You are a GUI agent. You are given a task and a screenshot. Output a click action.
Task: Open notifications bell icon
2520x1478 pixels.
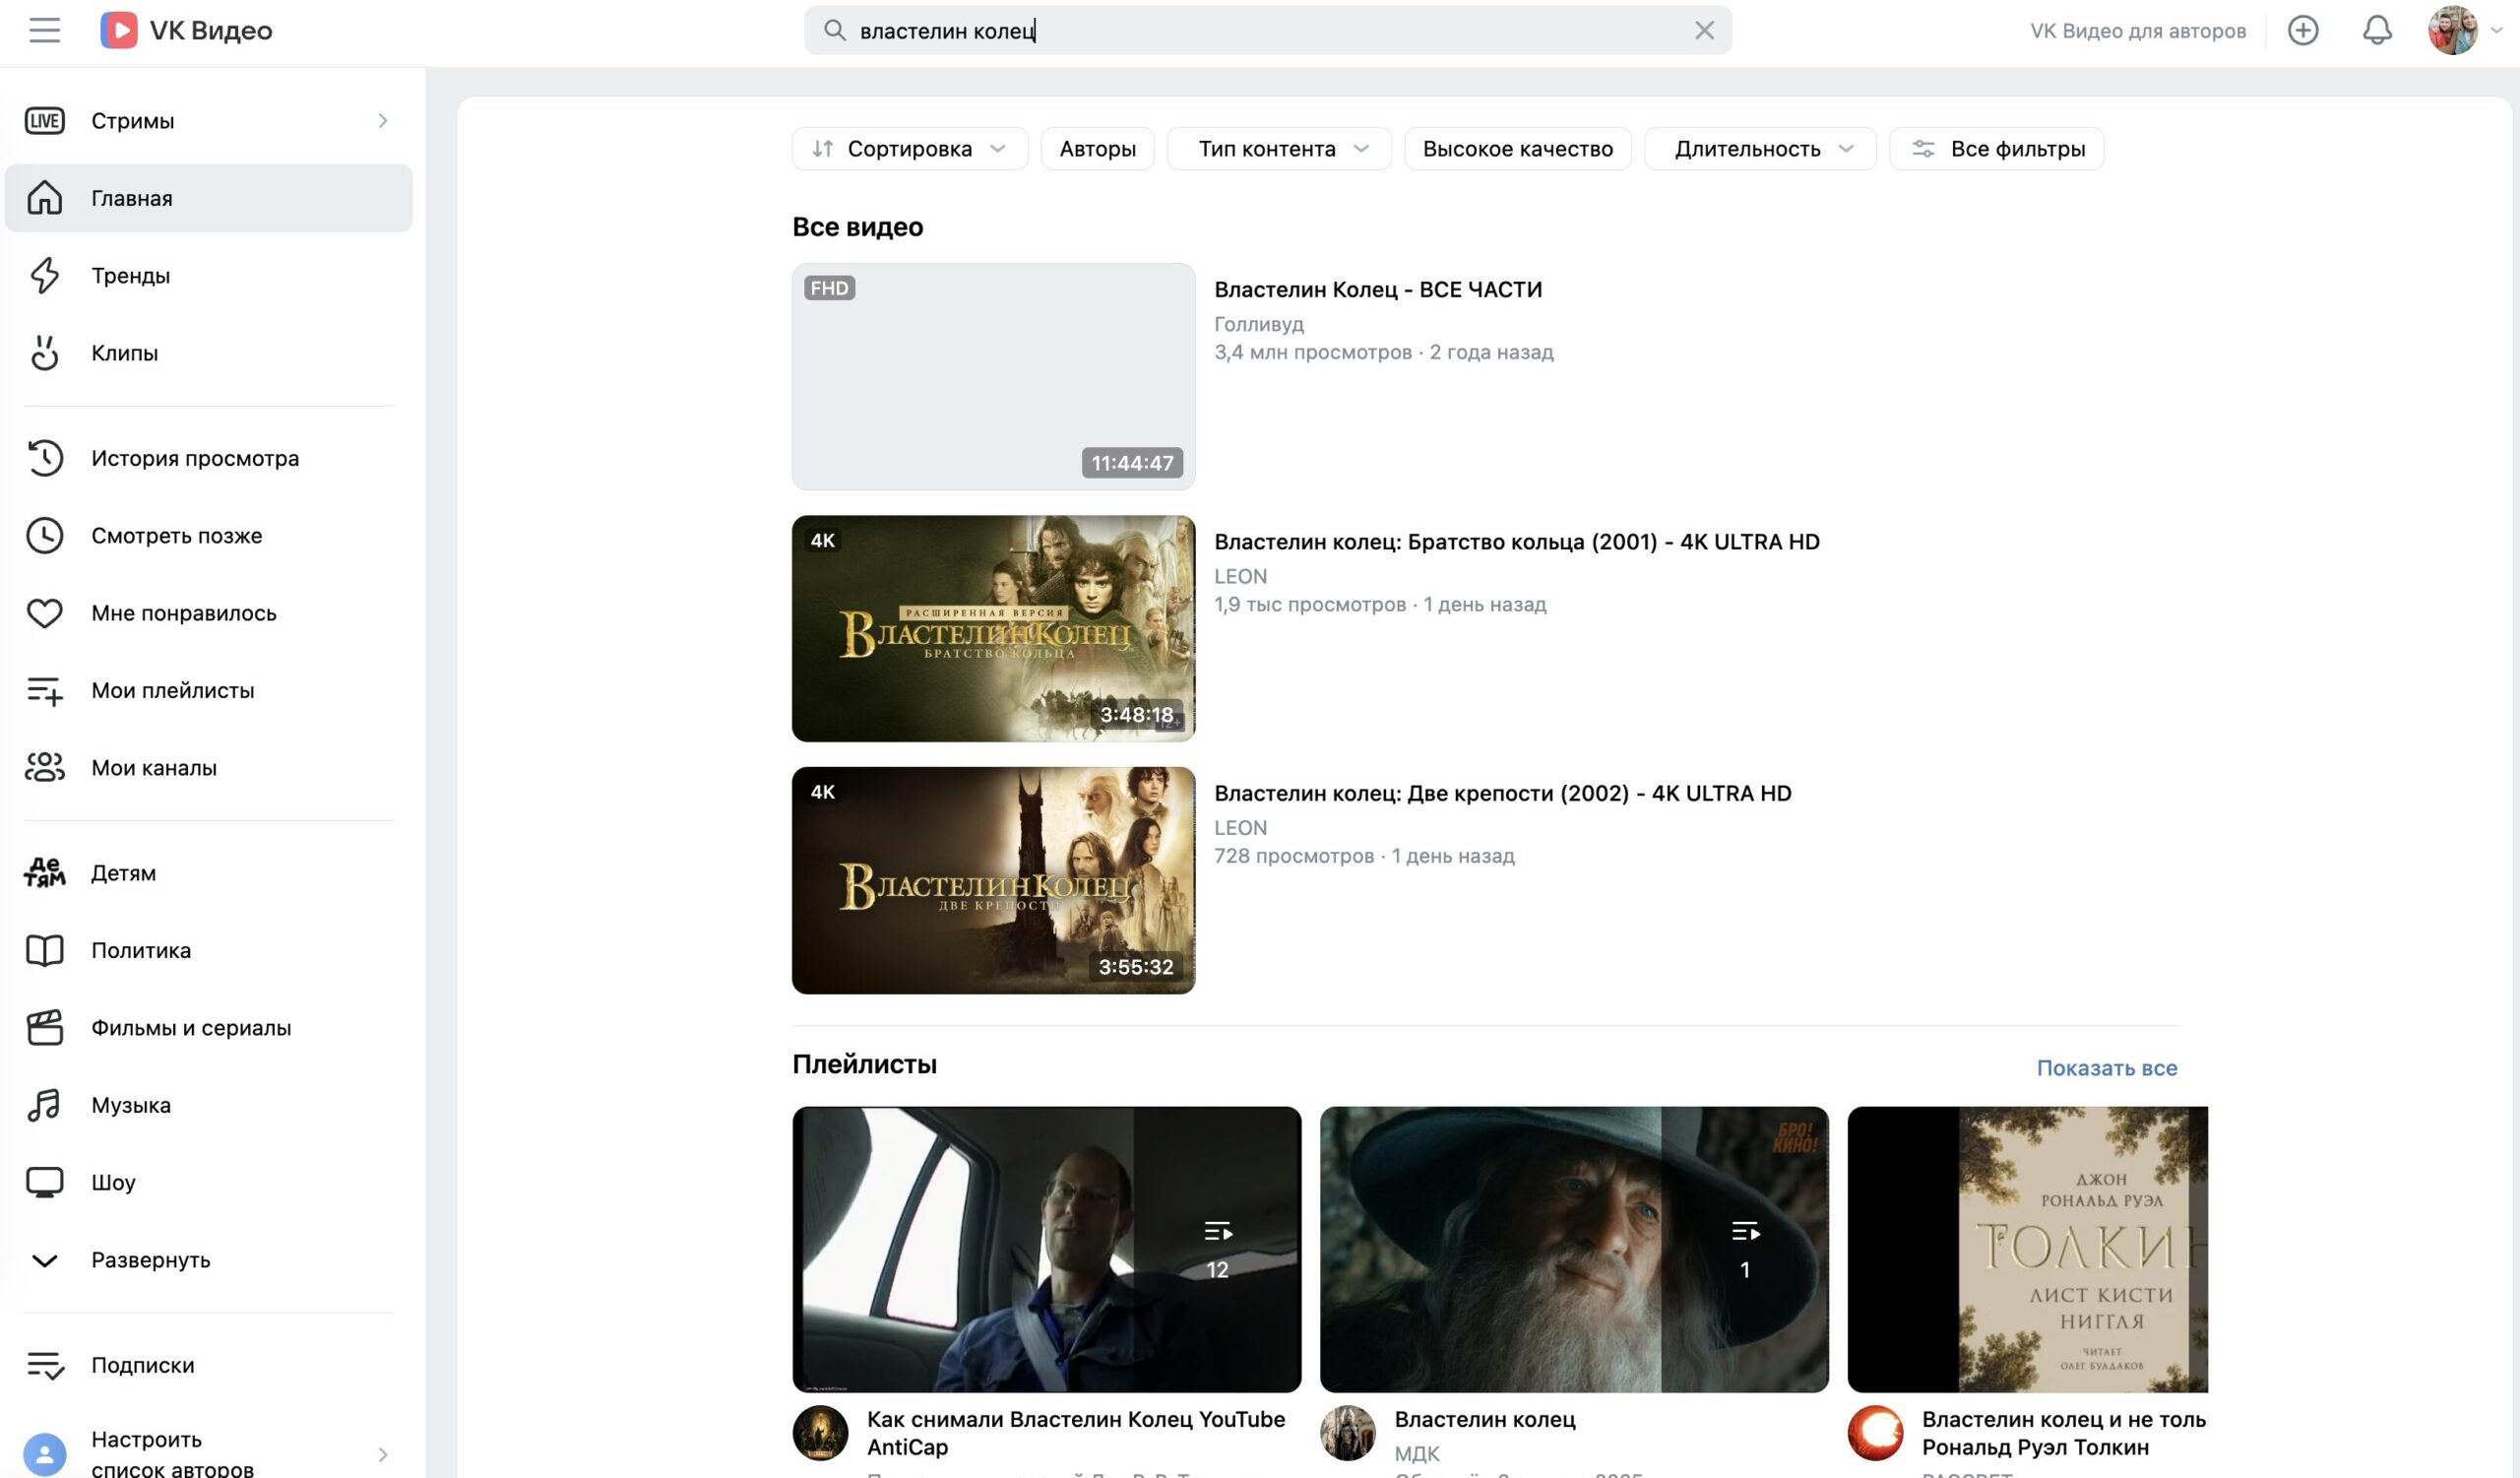[2376, 30]
